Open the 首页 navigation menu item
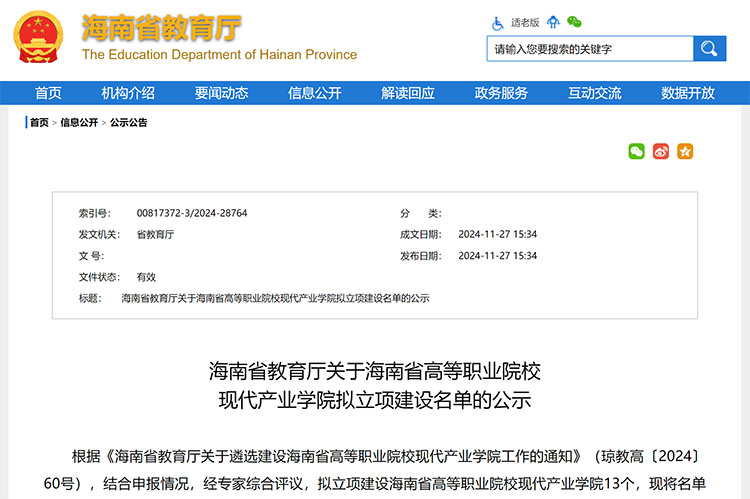This screenshot has width=750, height=499. pyautogui.click(x=48, y=93)
